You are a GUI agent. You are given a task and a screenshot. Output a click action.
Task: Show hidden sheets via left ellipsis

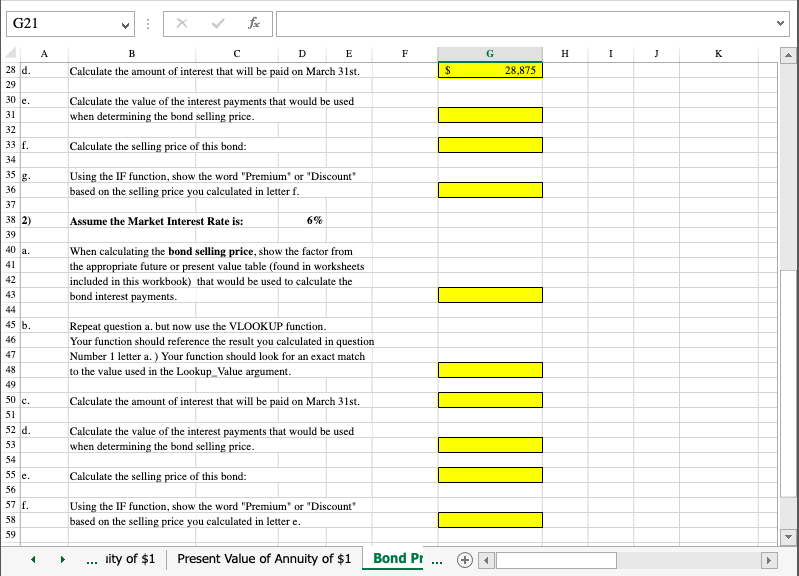coord(92,560)
